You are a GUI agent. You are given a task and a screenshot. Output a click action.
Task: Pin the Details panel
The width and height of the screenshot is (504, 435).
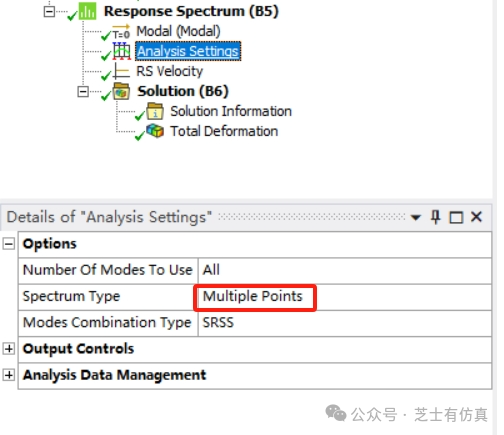coord(435,217)
